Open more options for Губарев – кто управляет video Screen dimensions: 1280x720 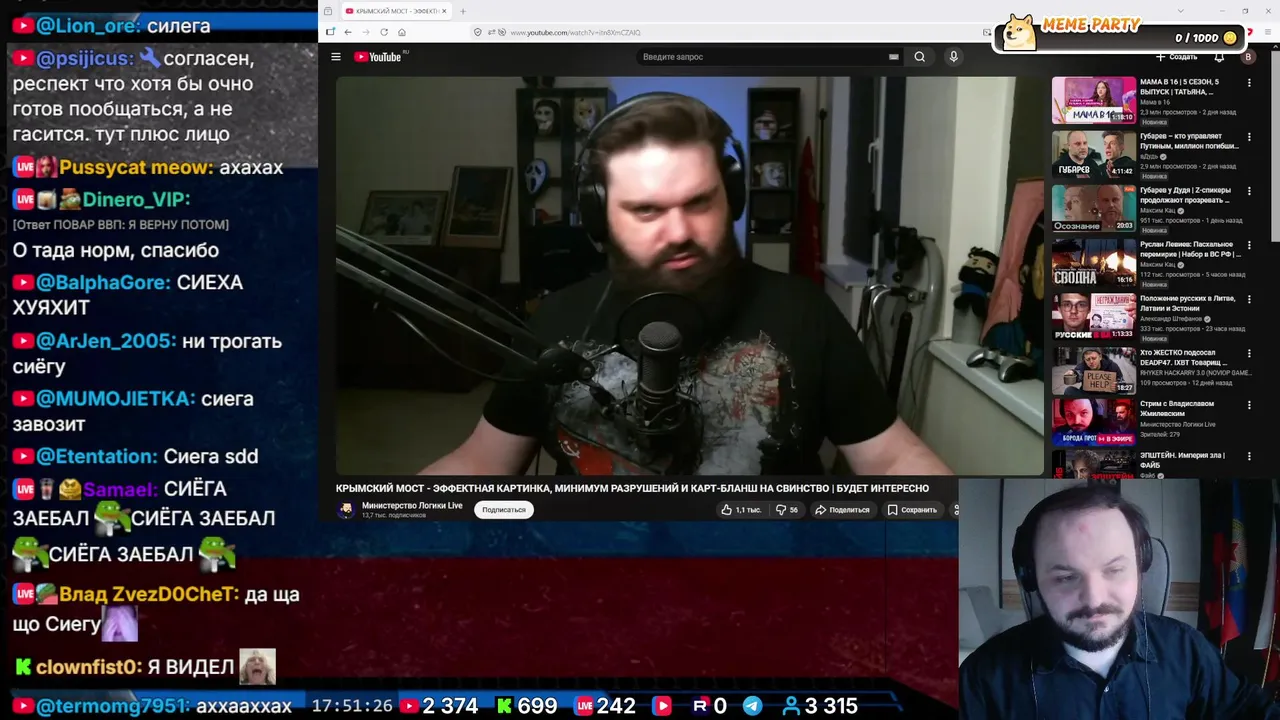(x=1249, y=137)
